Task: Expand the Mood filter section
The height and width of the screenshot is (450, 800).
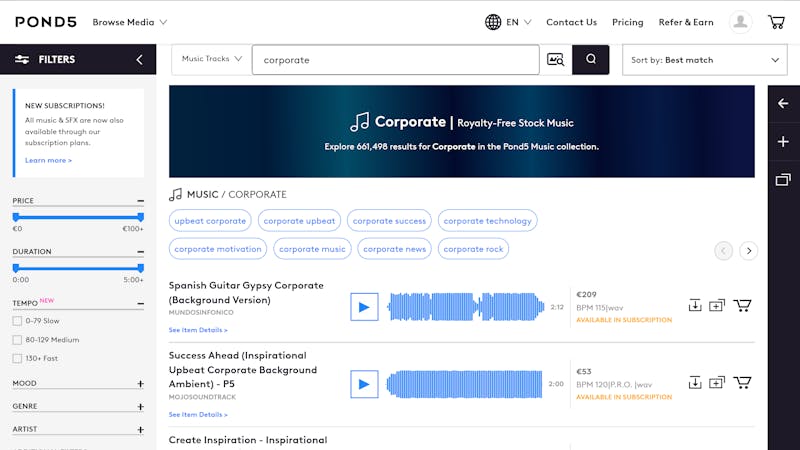Action: coord(140,384)
